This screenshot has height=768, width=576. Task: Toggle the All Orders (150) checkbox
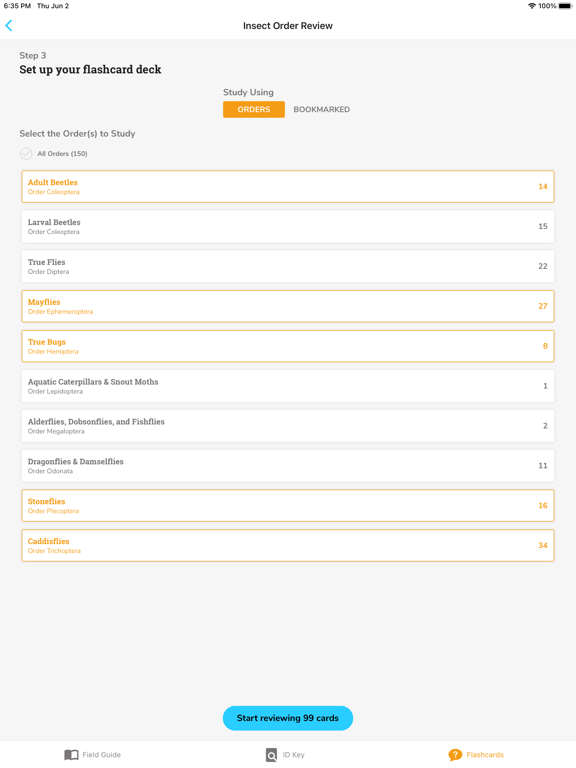[26, 154]
